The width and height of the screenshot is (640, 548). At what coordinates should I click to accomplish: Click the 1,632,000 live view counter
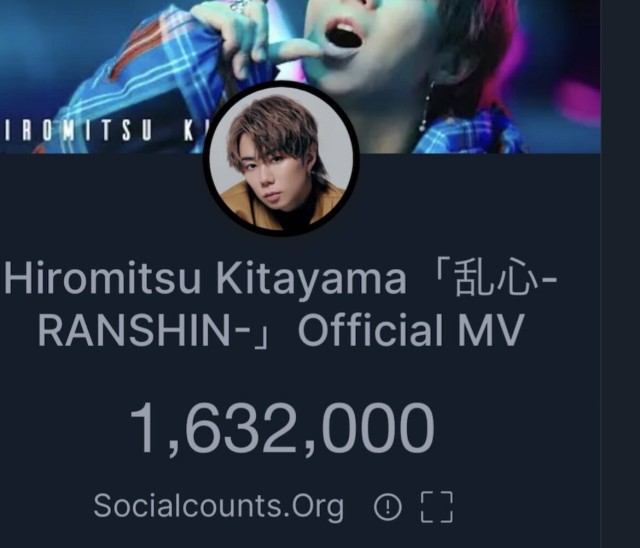[x=282, y=429]
